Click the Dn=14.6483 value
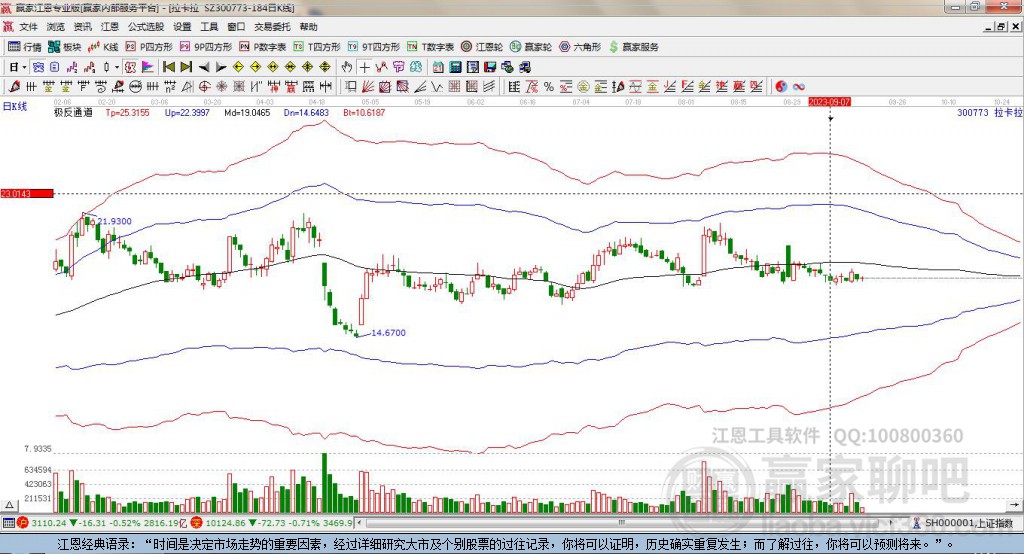The image size is (1024, 554). (306, 113)
